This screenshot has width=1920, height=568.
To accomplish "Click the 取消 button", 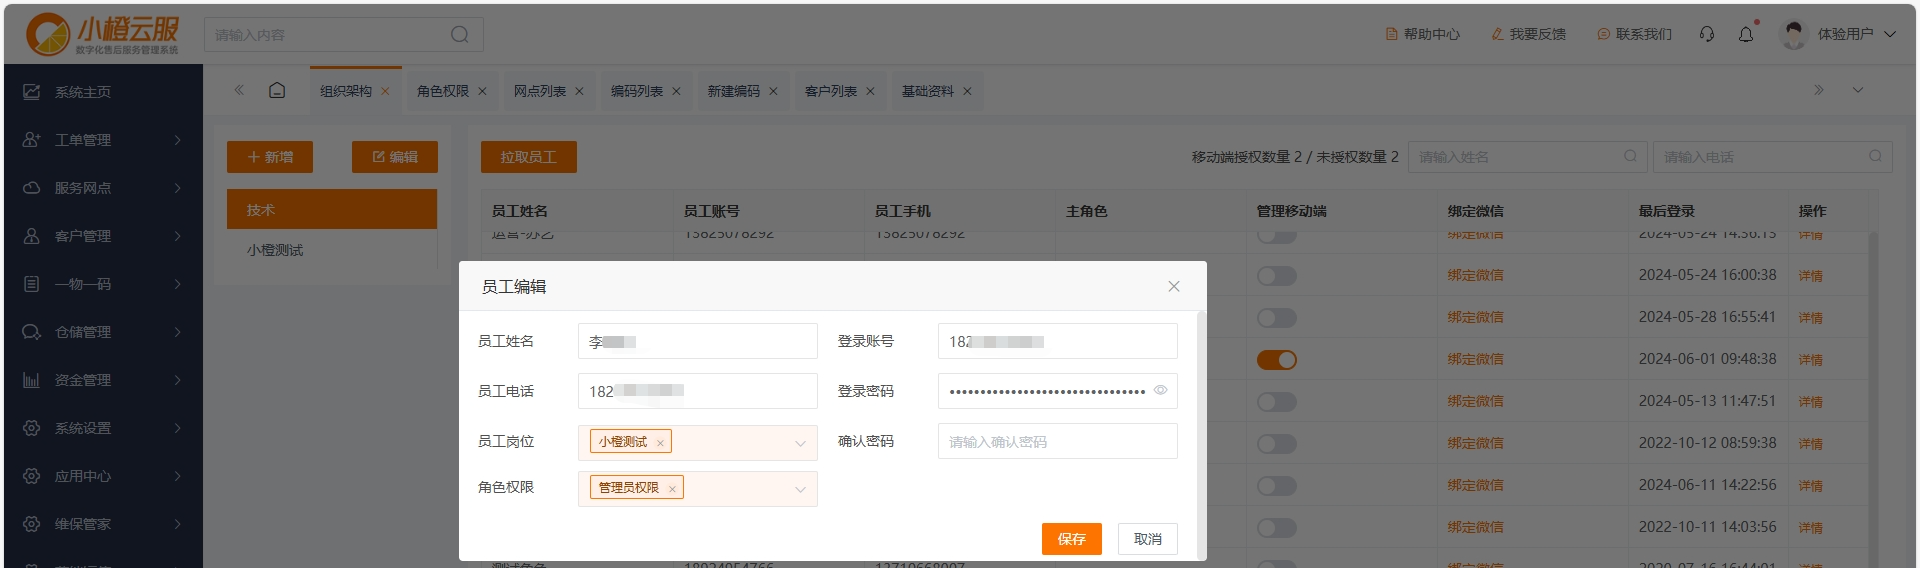I will tap(1147, 539).
